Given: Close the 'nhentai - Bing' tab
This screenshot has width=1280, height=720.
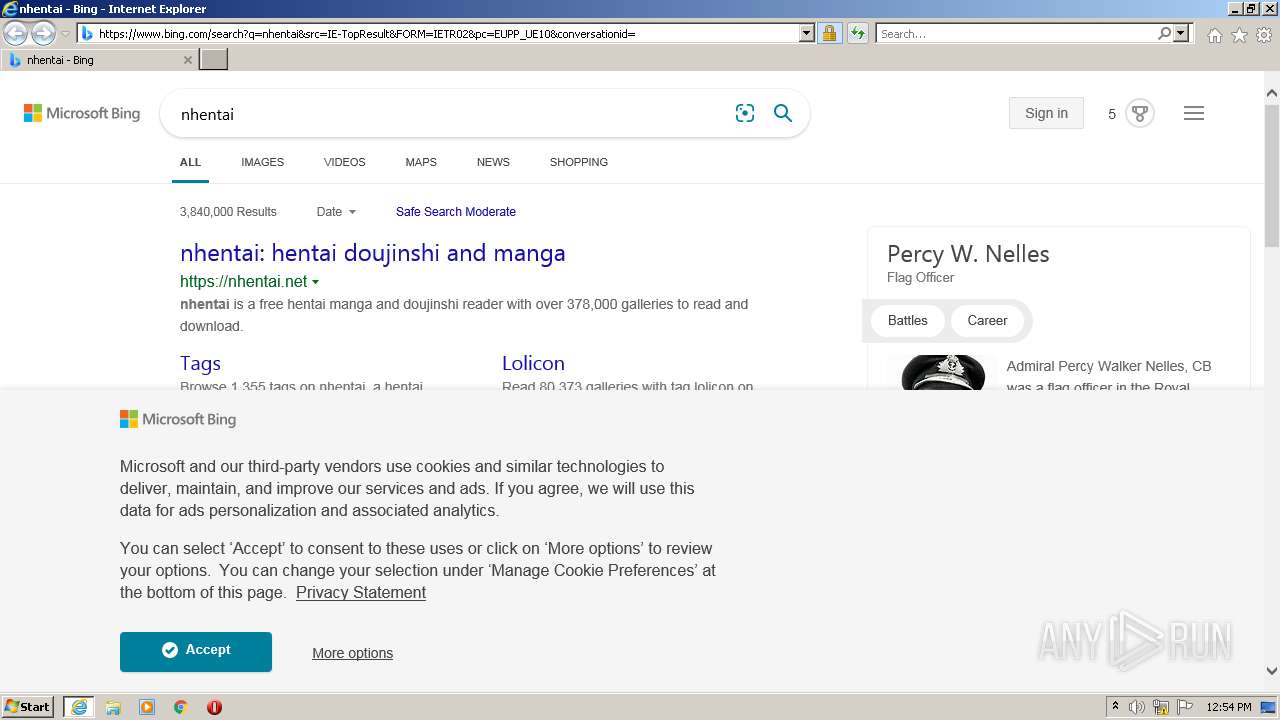Looking at the screenshot, I should (x=188, y=60).
